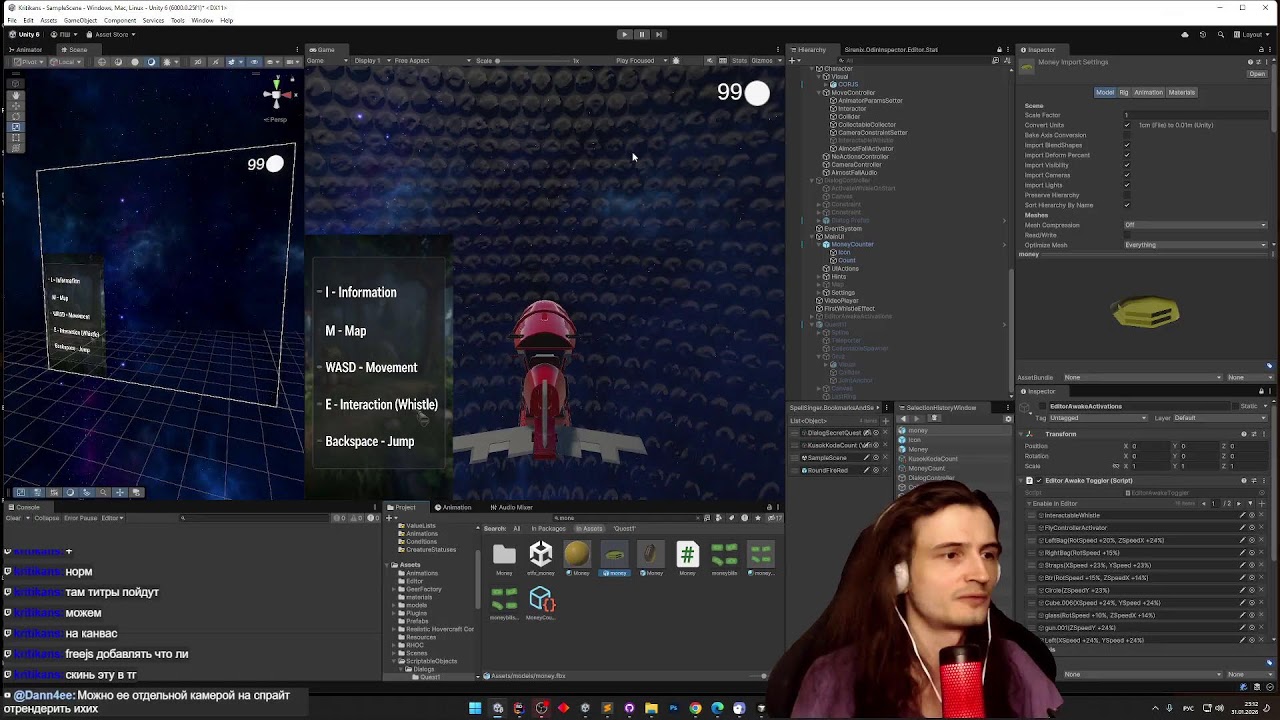This screenshot has height=720, width=1280.
Task: Click the In Assets search filter
Action: coord(588,528)
